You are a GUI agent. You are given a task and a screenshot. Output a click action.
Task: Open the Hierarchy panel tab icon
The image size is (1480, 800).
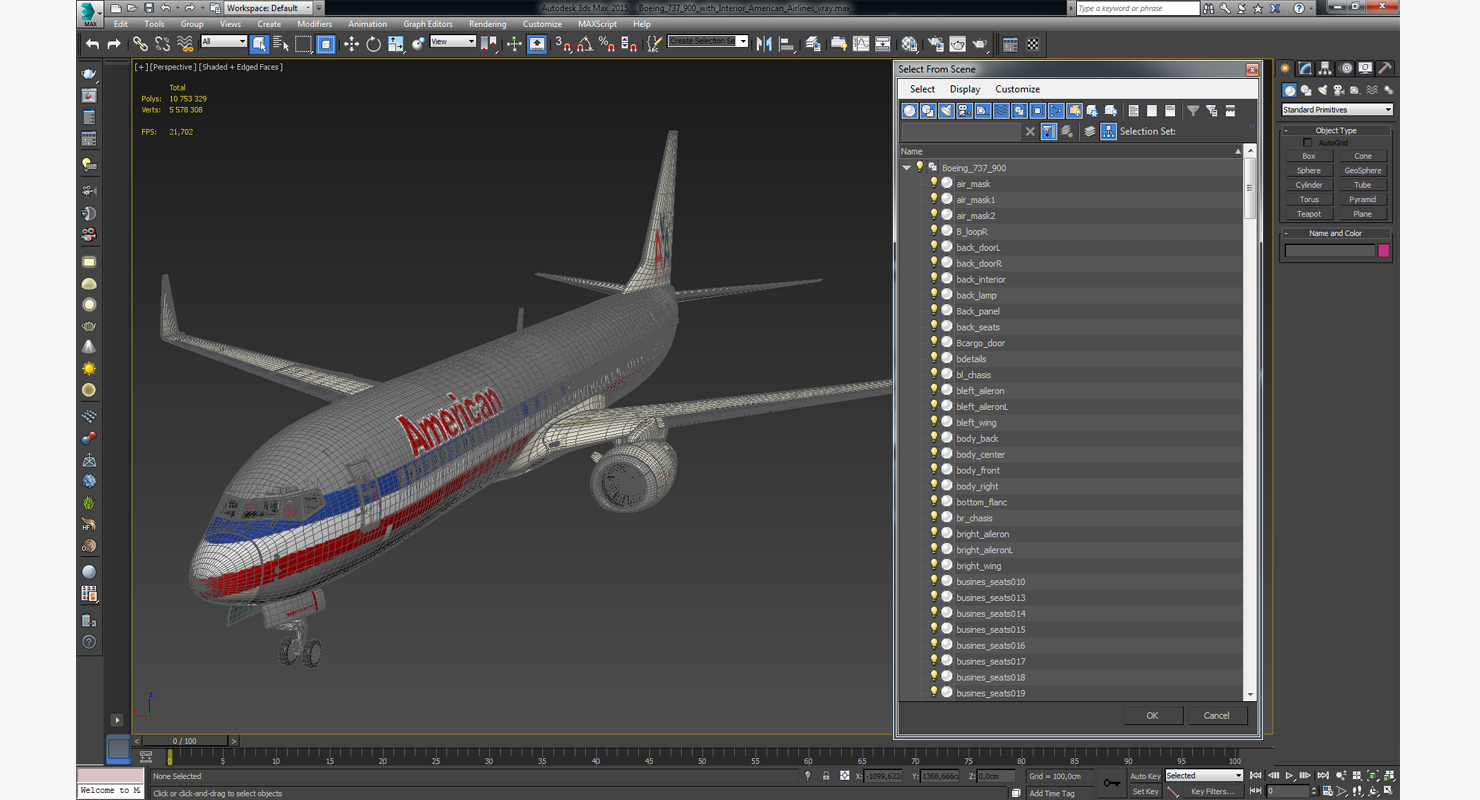coord(1325,69)
